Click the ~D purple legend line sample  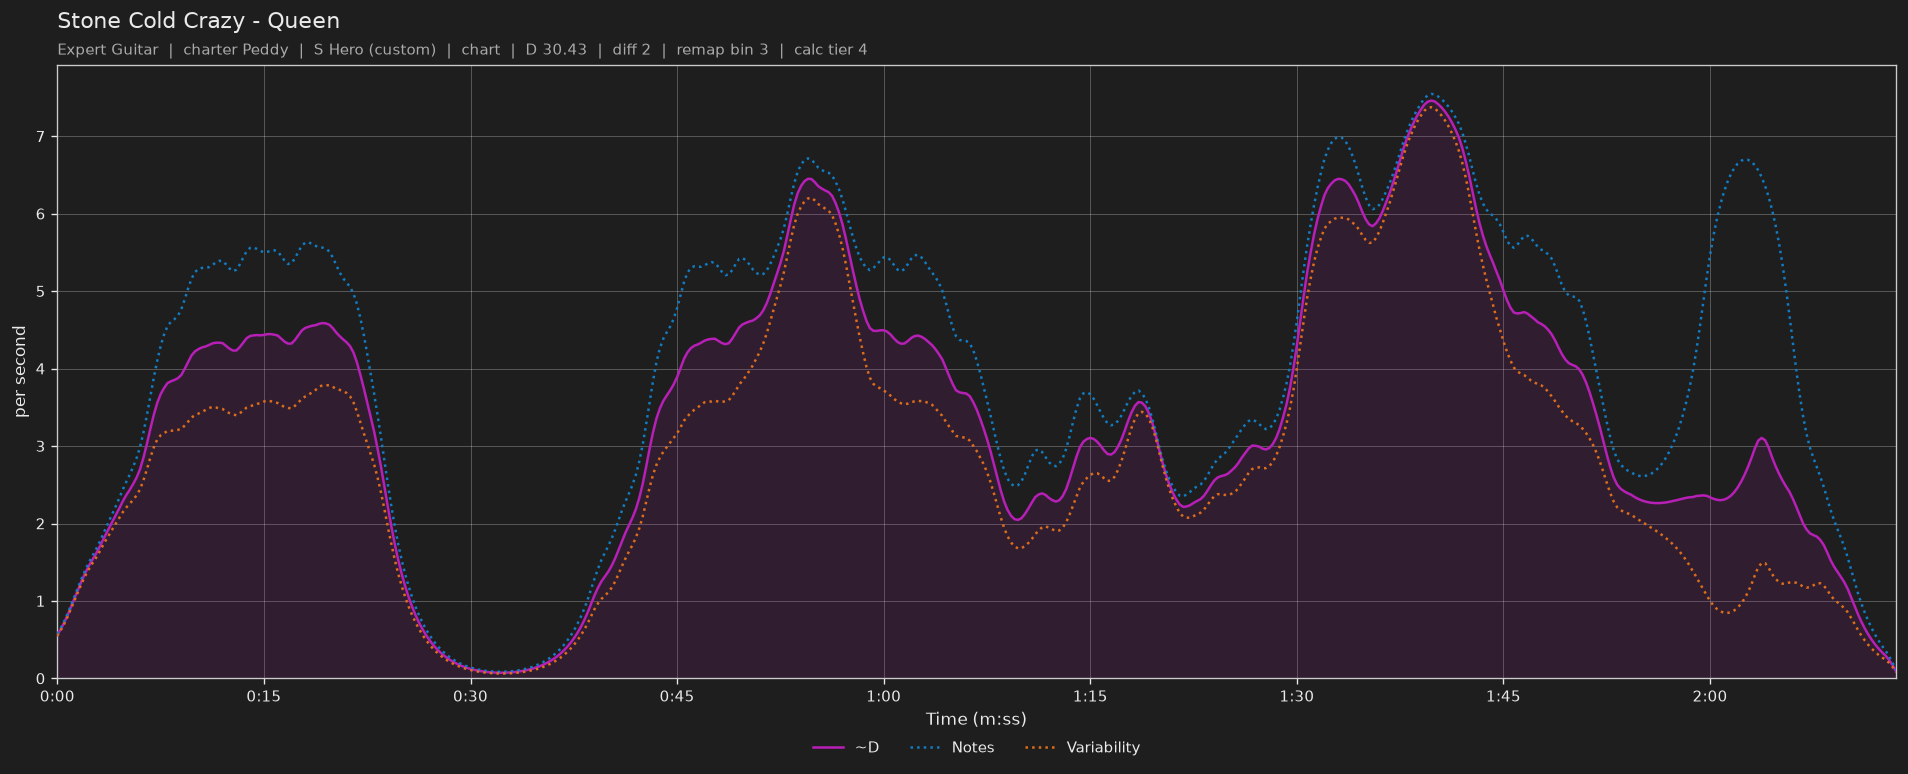(829, 748)
